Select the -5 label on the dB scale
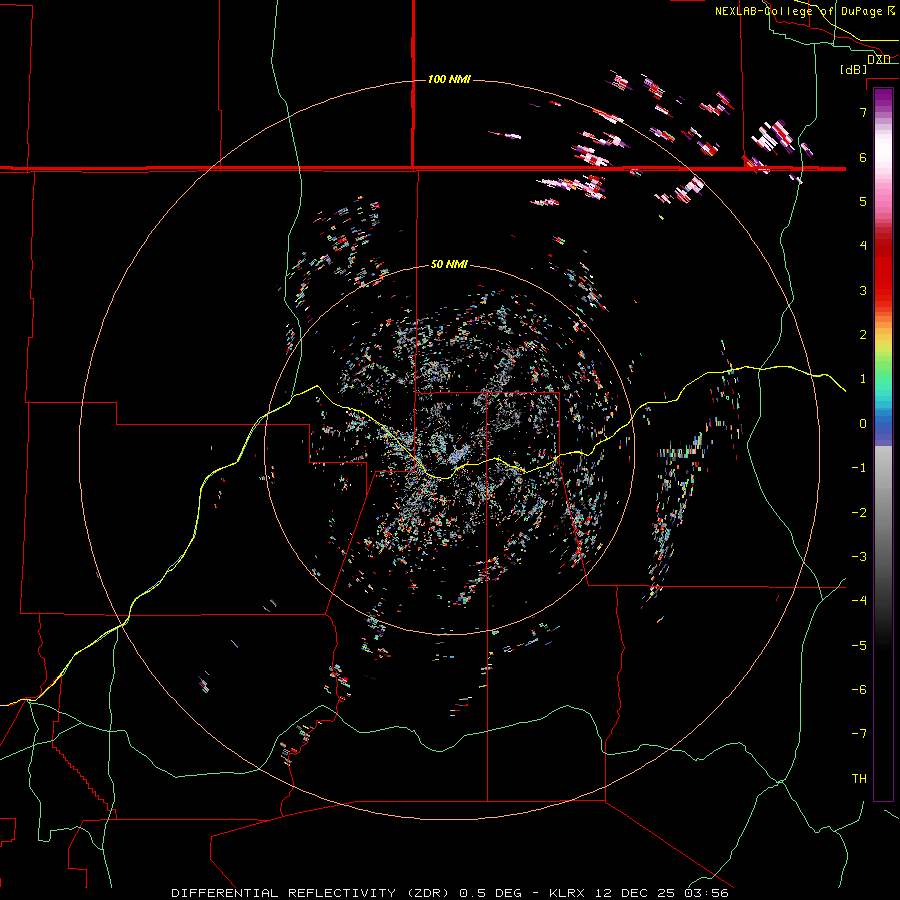The height and width of the screenshot is (900, 900). (x=859, y=645)
